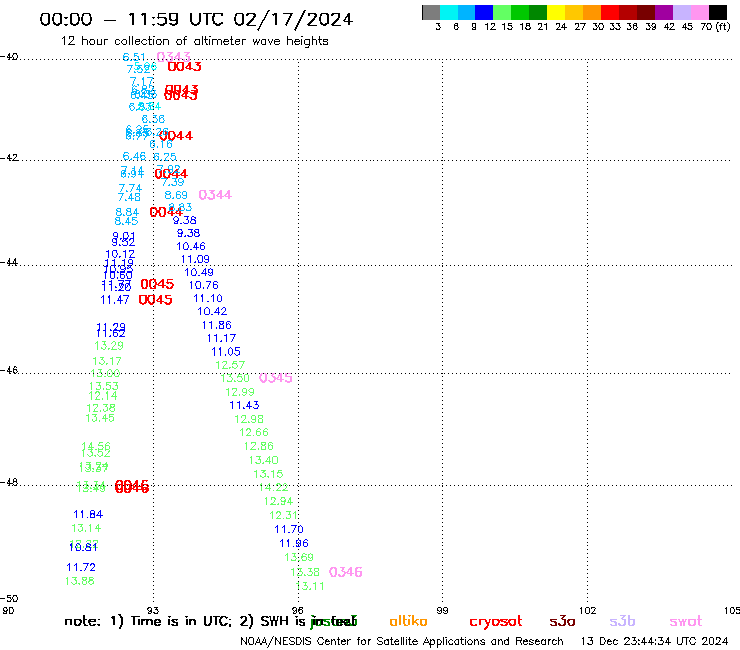
Task: Click the wave height value '11.43'
Action: [x=244, y=405]
